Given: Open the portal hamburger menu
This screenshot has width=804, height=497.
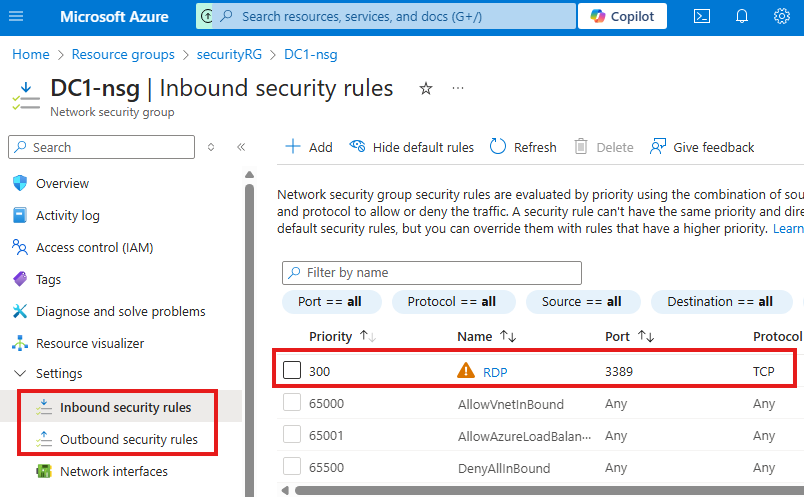Looking at the screenshot, I should [16, 16].
